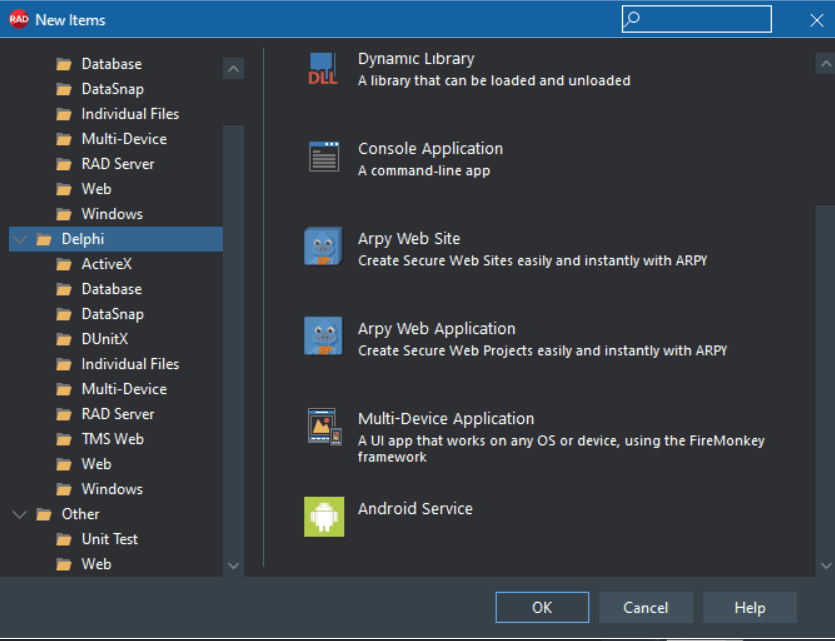Image resolution: width=835 pixels, height=641 pixels.
Task: Select Windows folder listed just above Other
Action: pyautogui.click(x=112, y=489)
